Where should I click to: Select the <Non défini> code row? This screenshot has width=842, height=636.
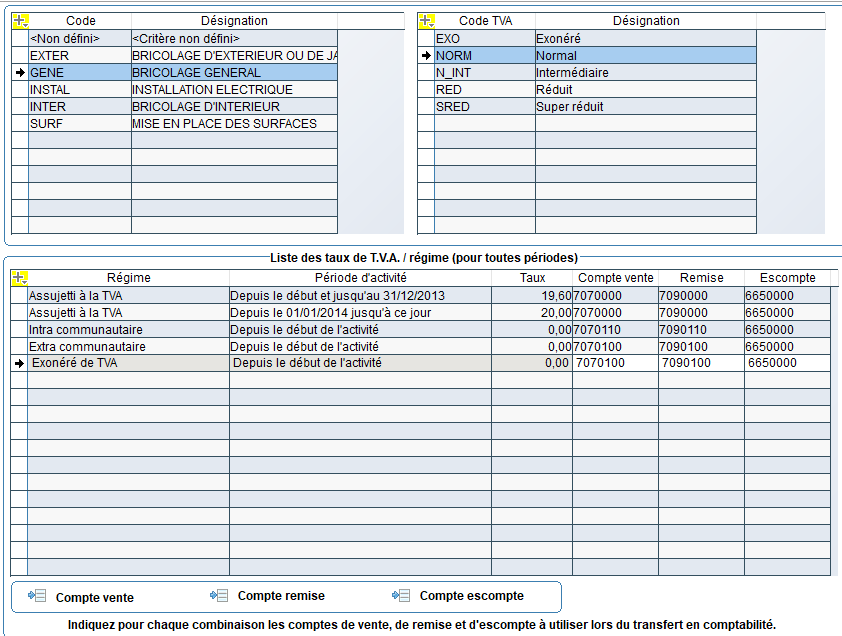(x=175, y=39)
